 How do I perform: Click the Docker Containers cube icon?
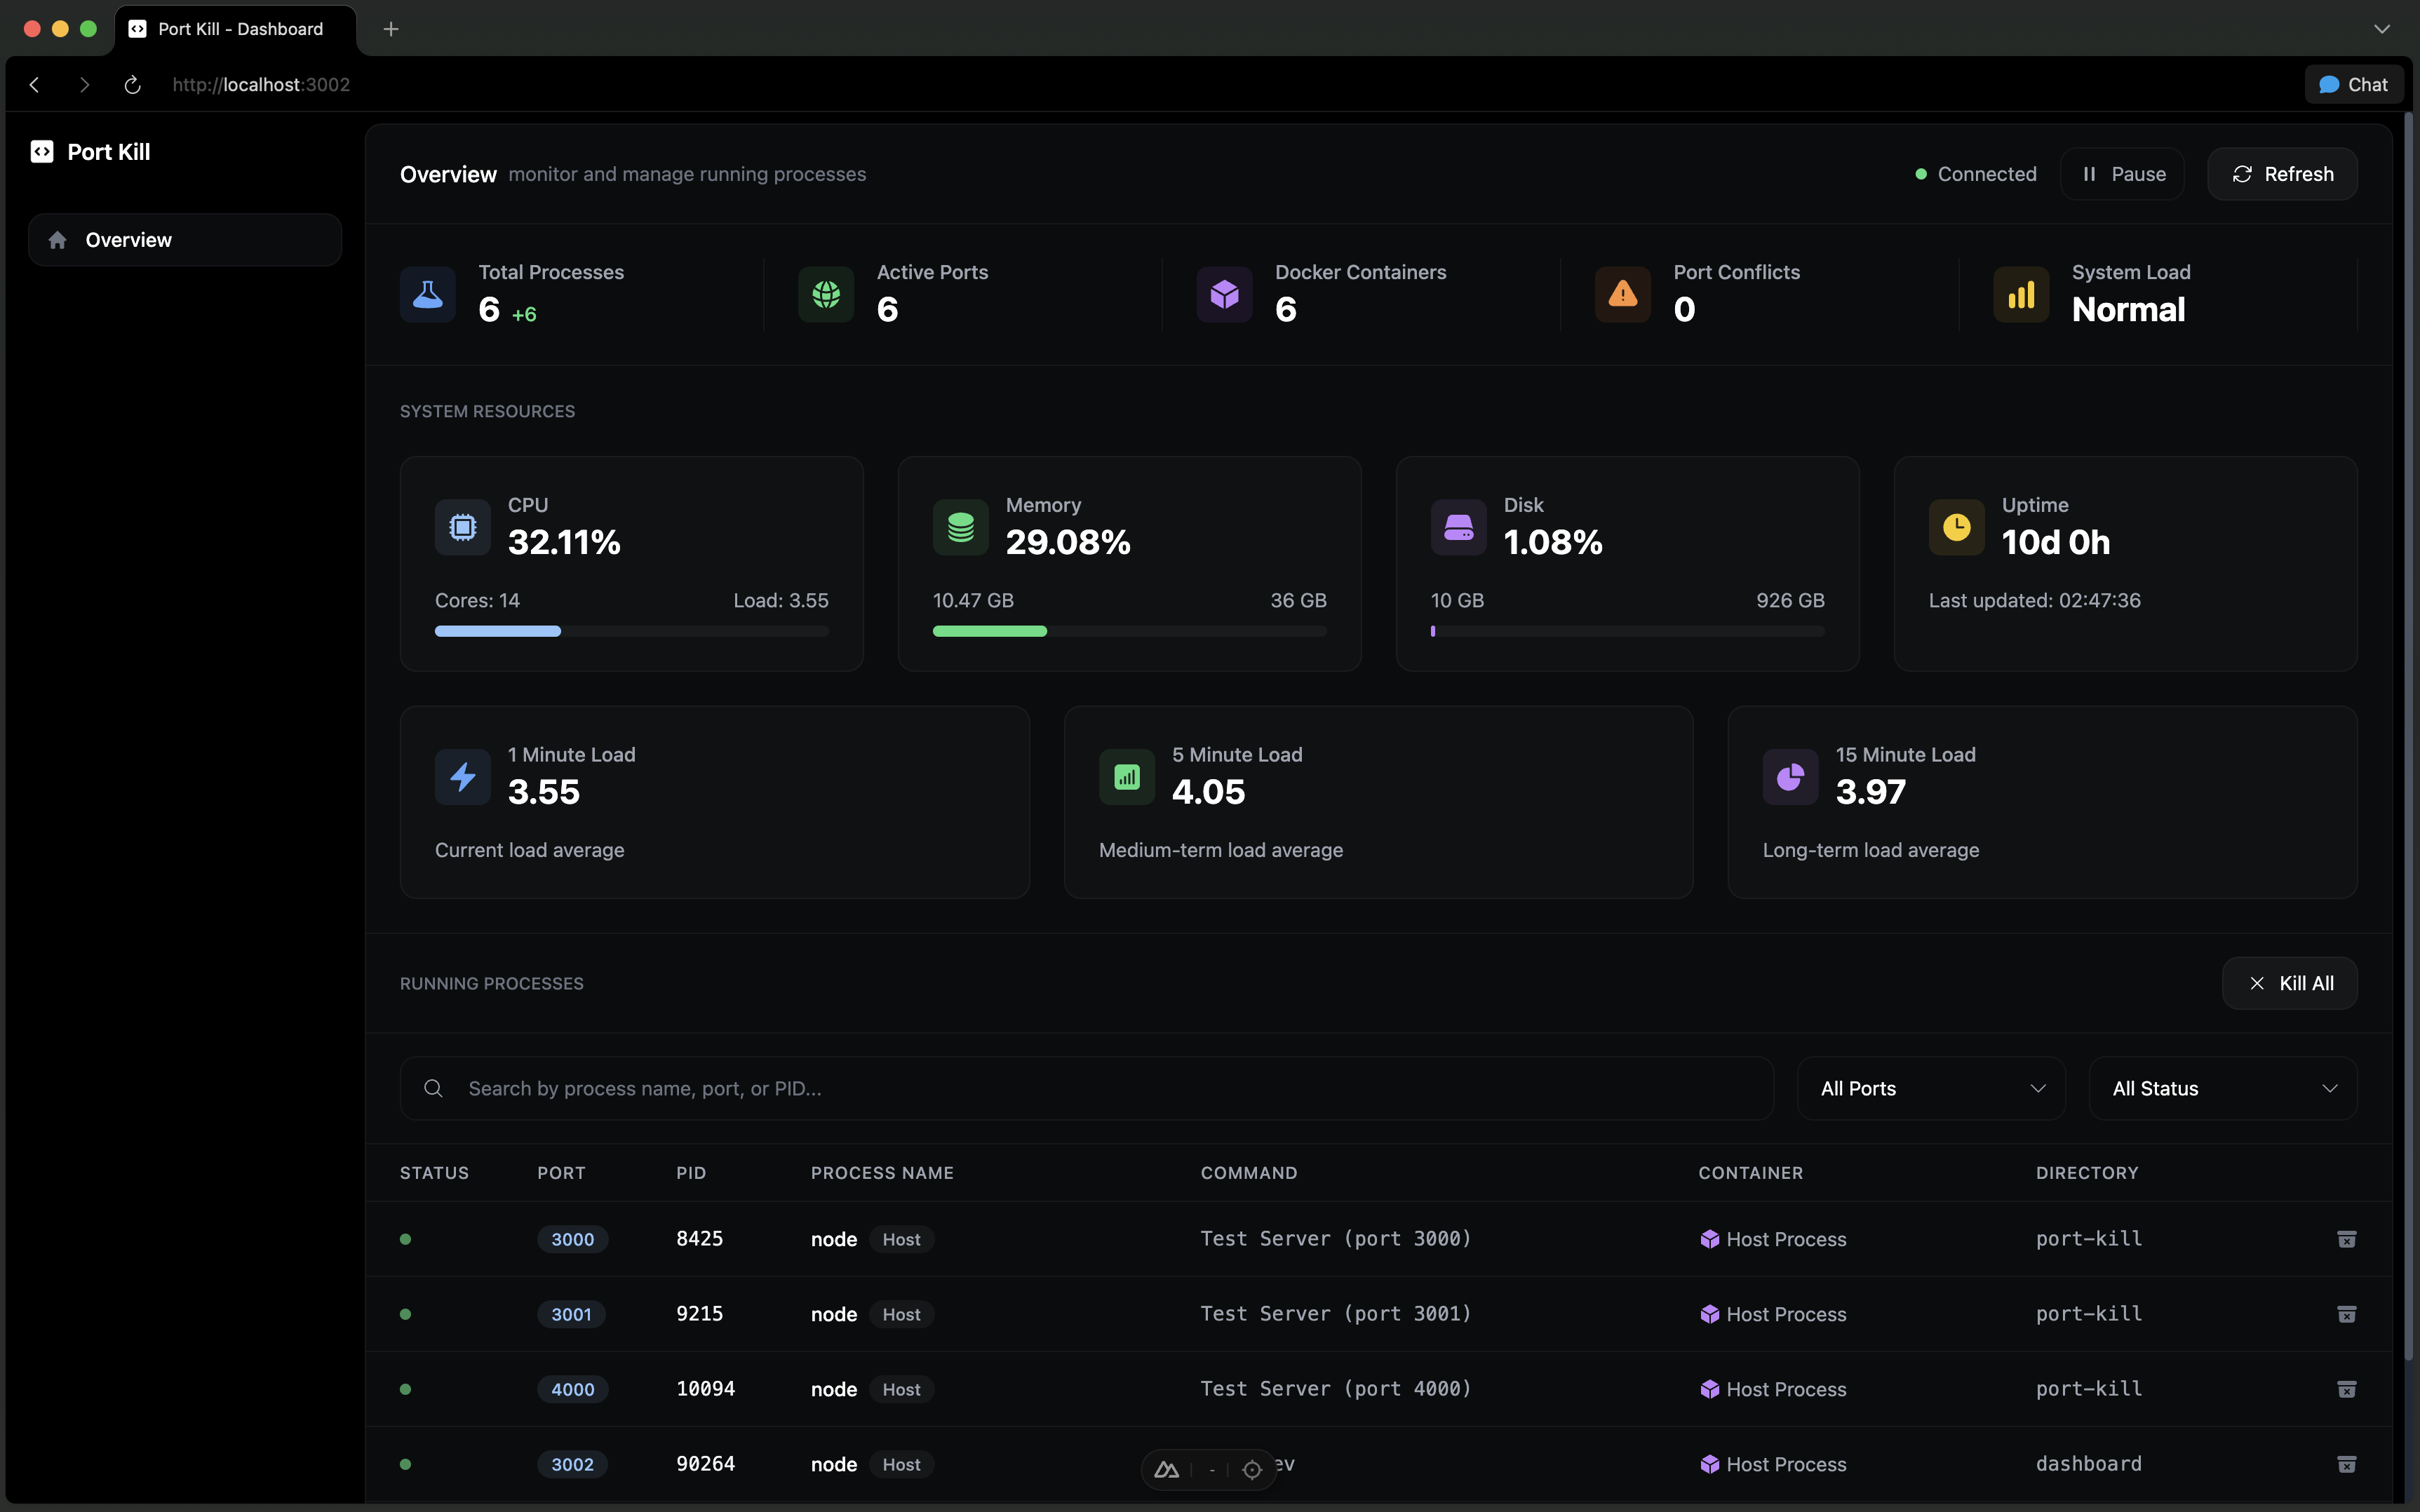1224,294
